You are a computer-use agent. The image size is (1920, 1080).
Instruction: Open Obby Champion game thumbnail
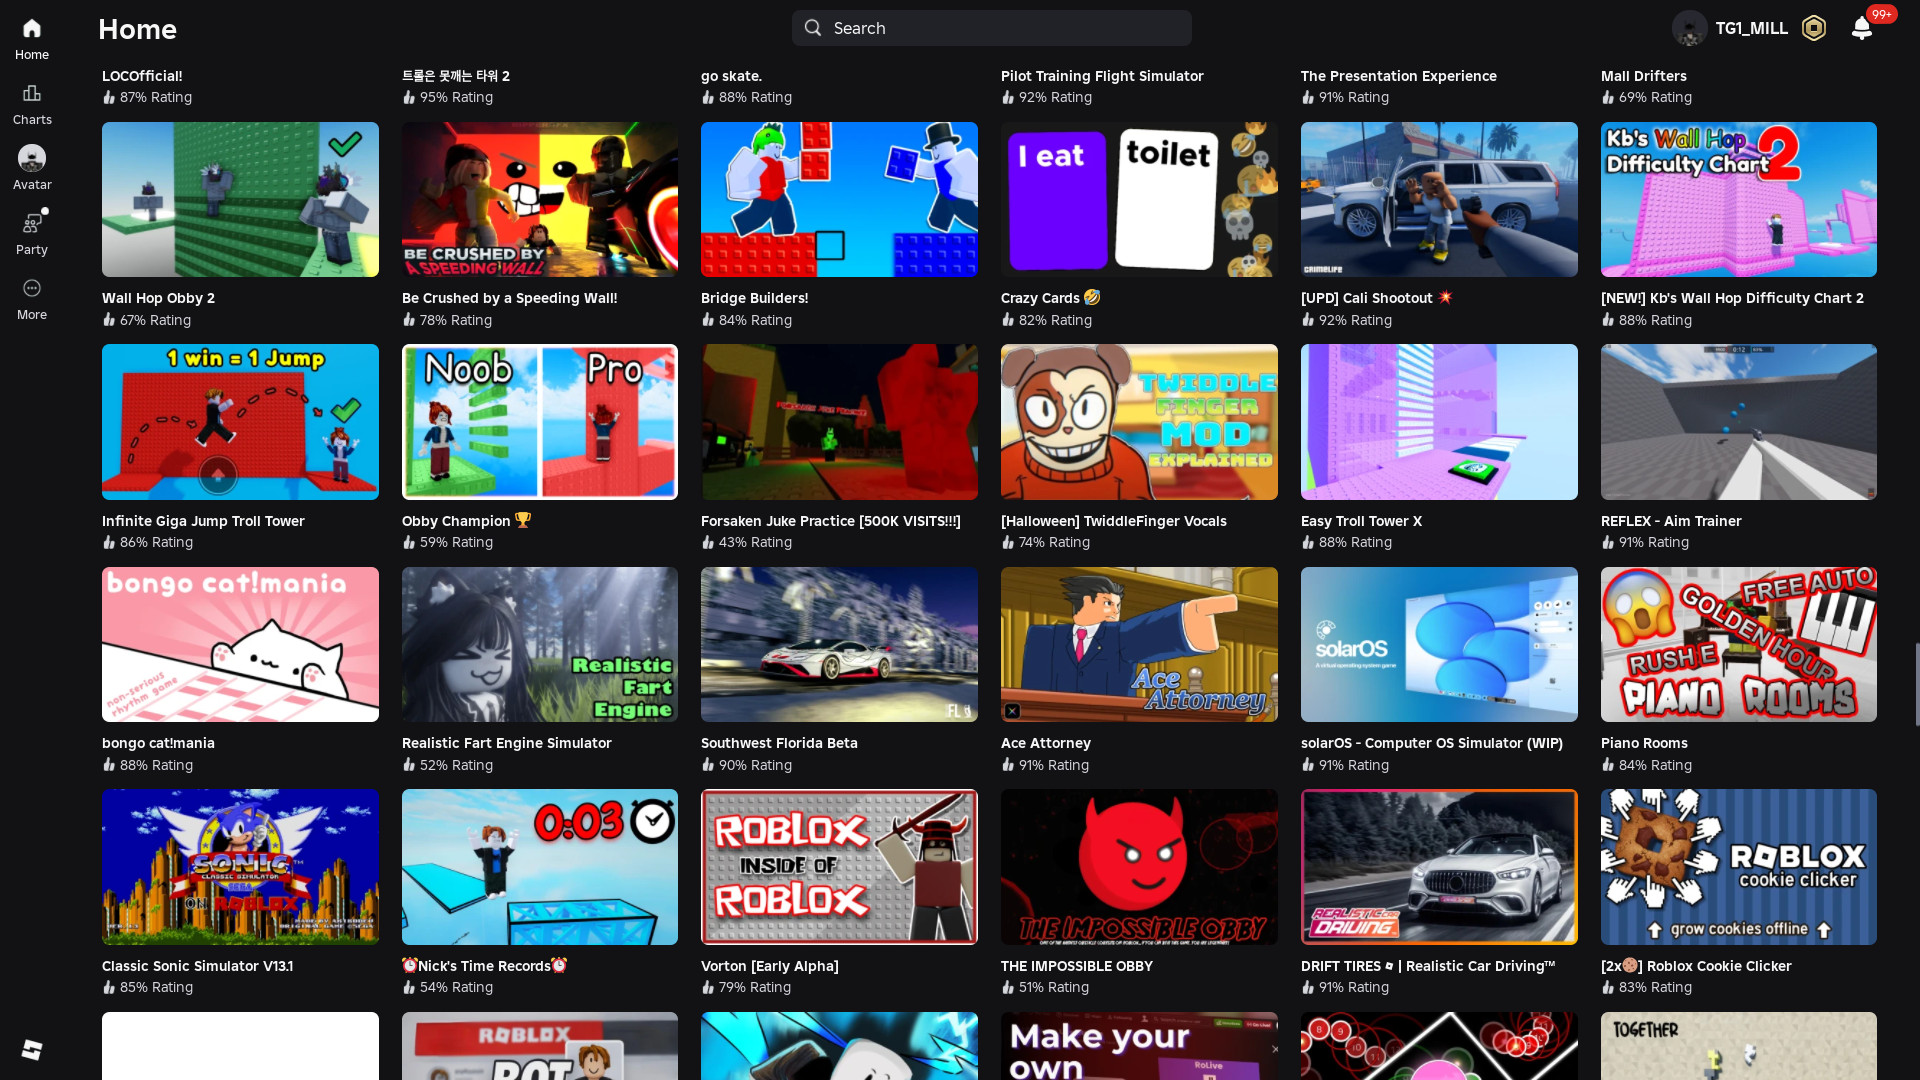[x=540, y=422]
